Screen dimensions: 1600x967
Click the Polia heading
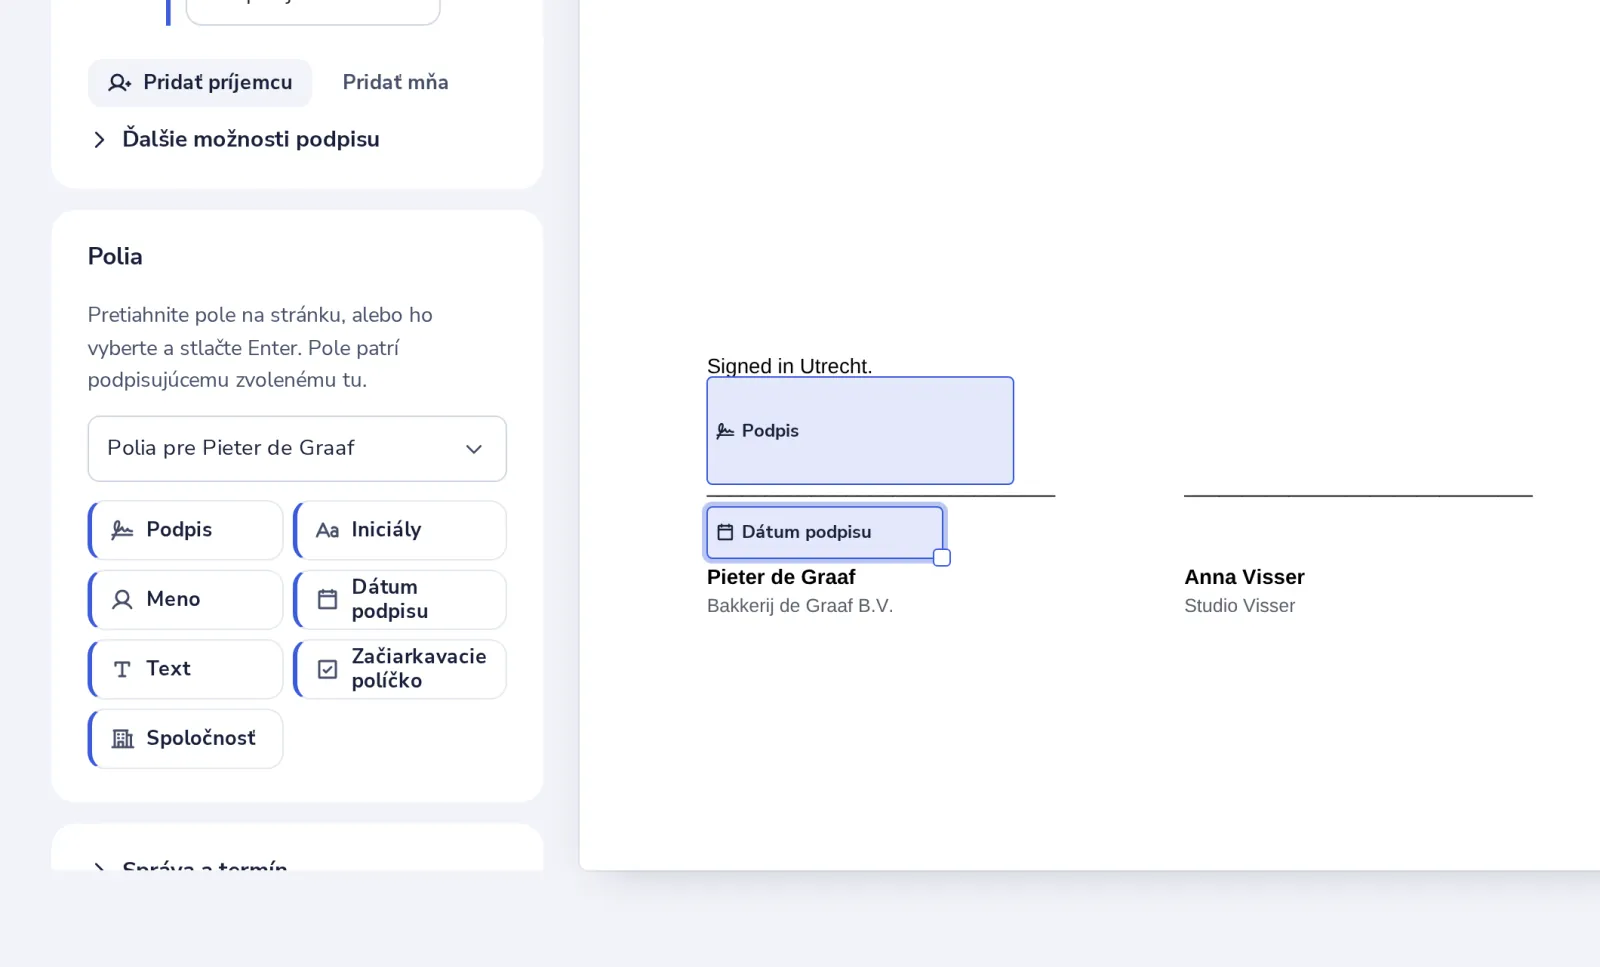click(x=115, y=257)
